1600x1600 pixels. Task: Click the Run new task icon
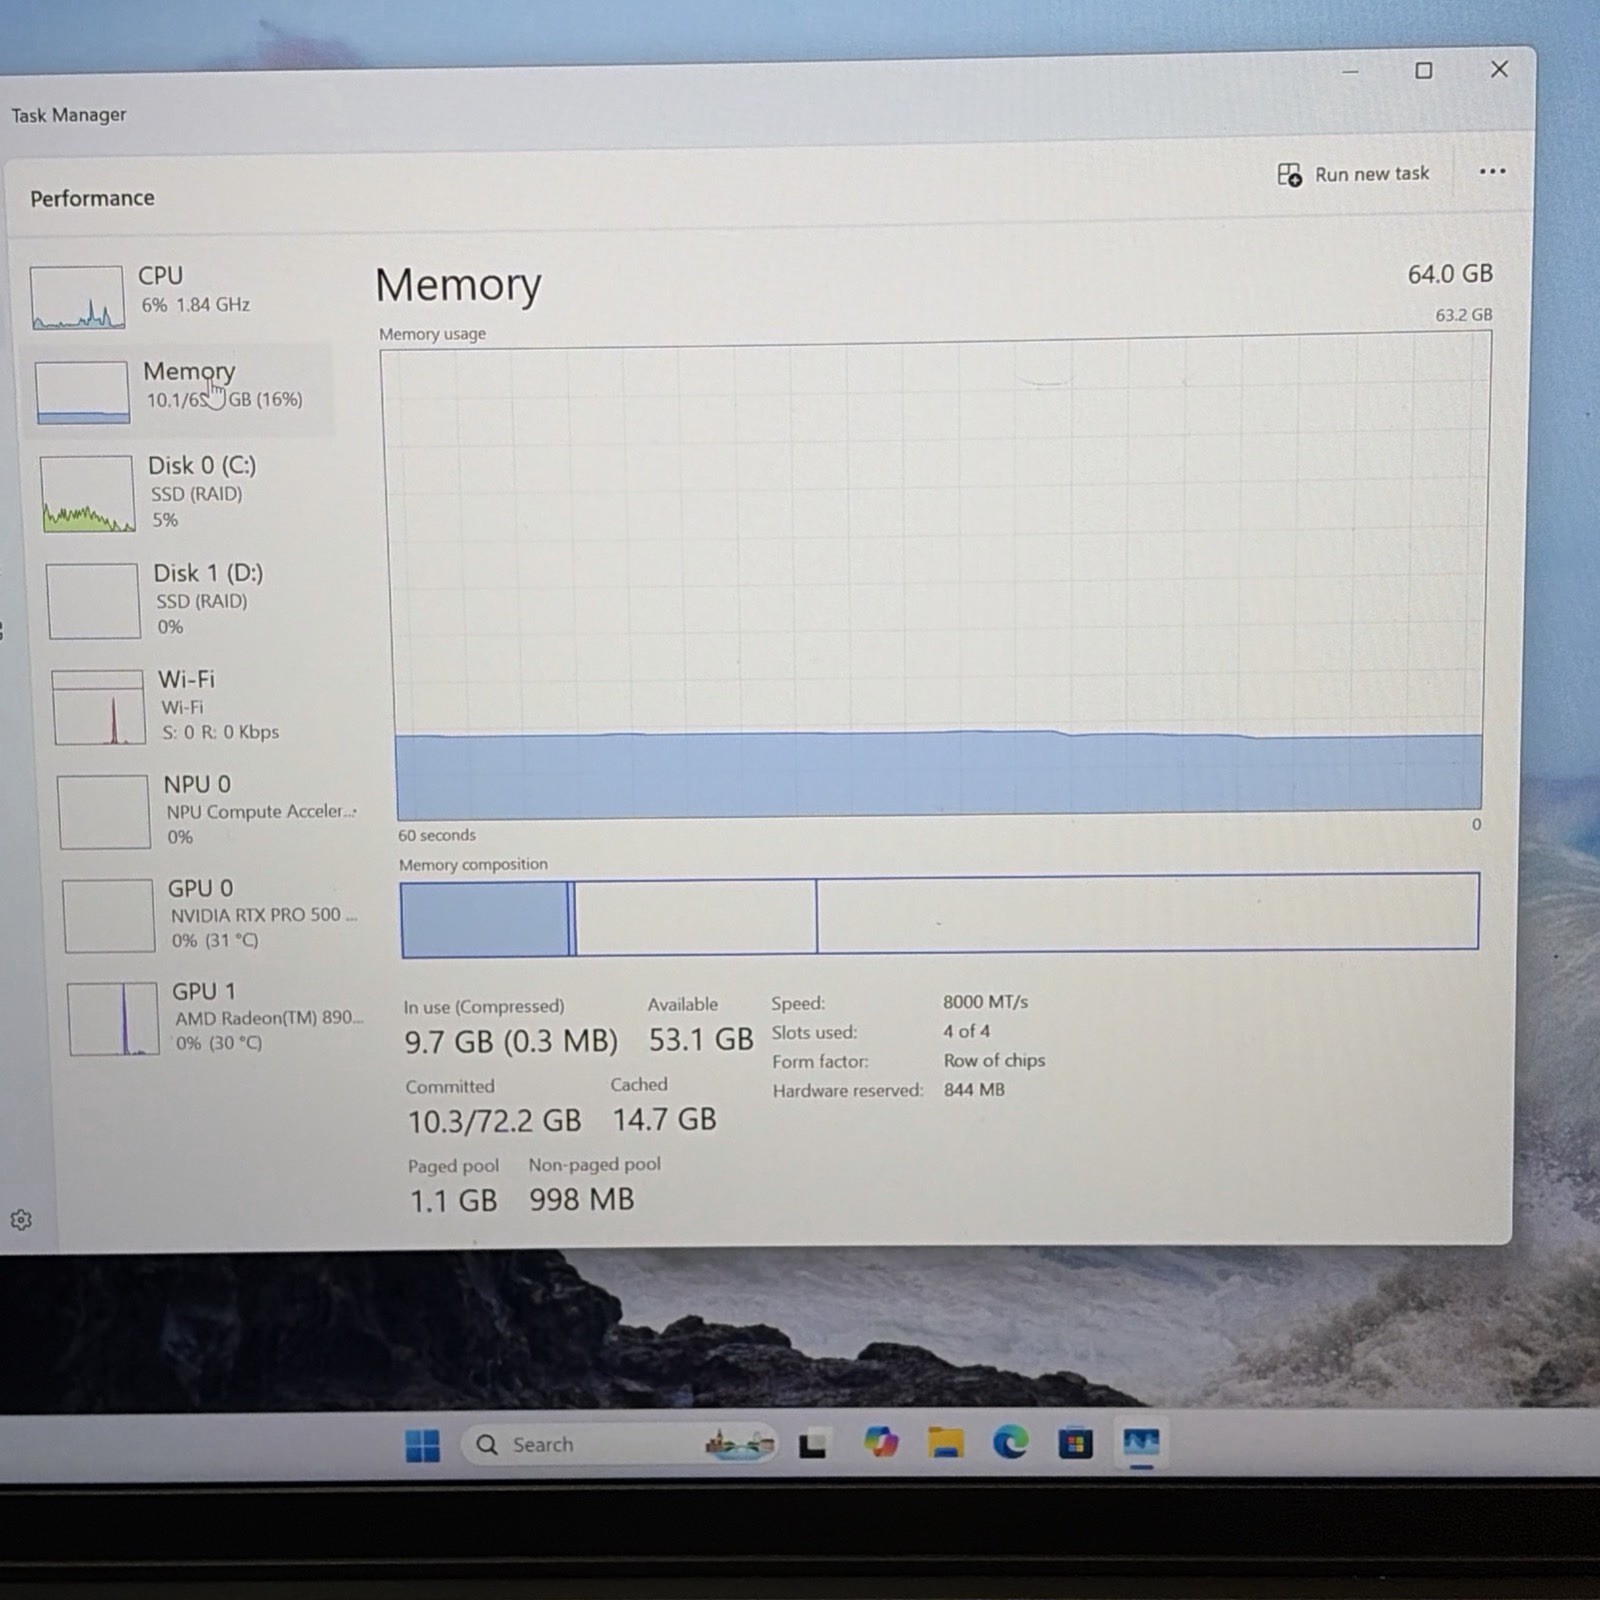point(1290,175)
